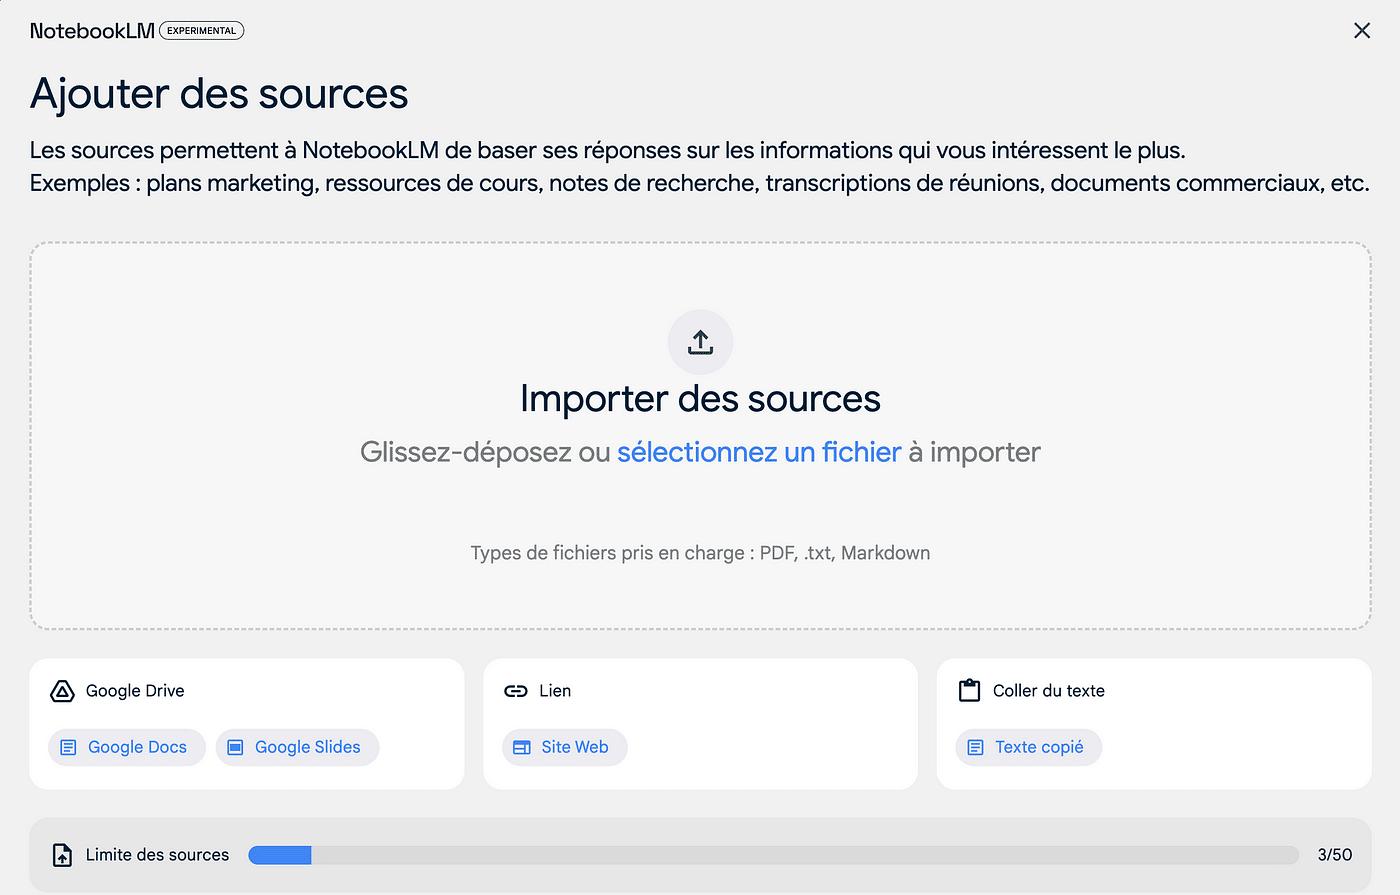Click the source limit progress bar
This screenshot has height=895, width=1400.
pyautogui.click(x=773, y=855)
